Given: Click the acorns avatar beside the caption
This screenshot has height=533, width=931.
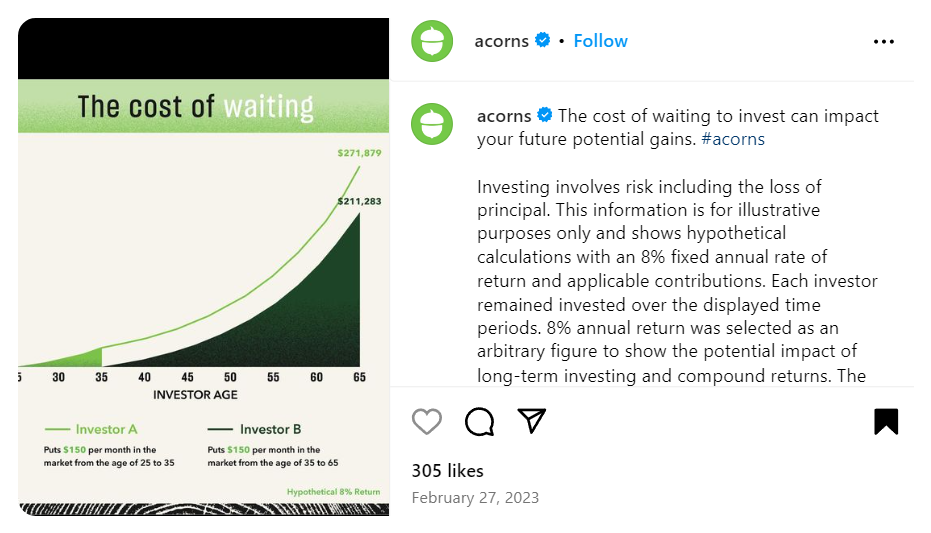Looking at the screenshot, I should coord(432,124).
